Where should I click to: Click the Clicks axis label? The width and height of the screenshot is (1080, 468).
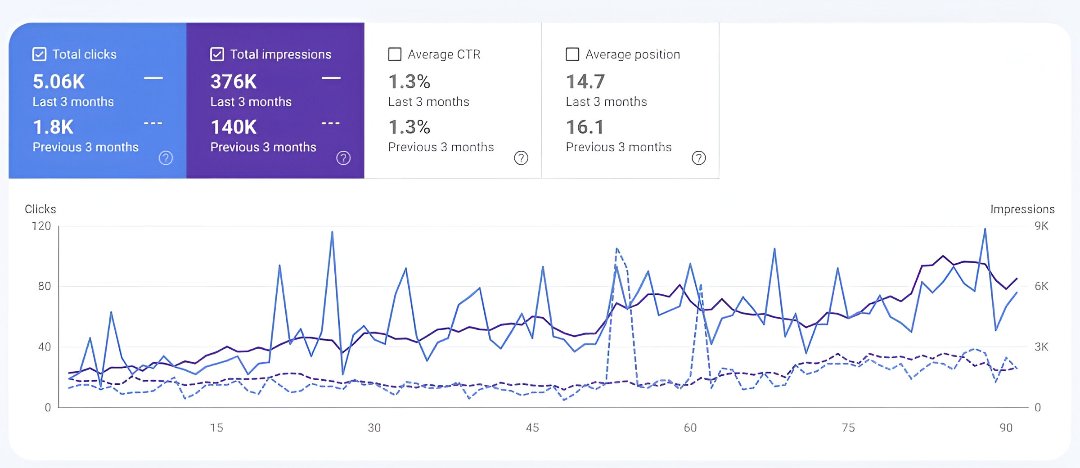40,209
